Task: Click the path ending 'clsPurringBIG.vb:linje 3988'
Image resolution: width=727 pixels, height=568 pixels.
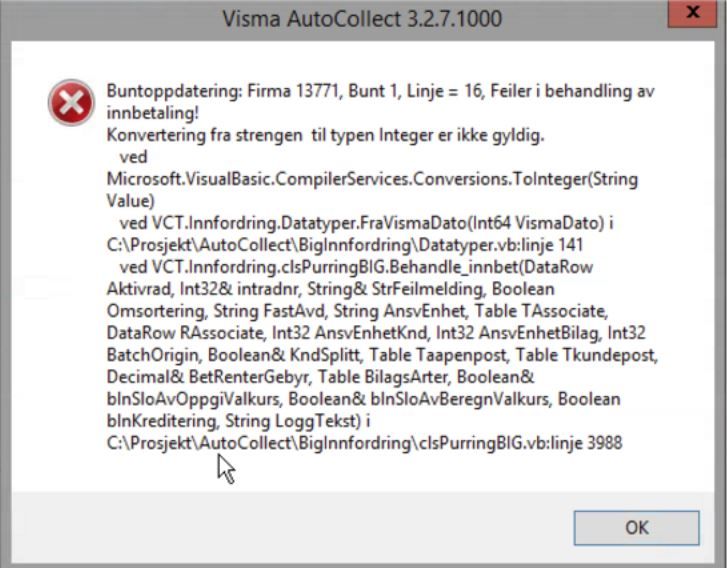Action: tap(364, 443)
